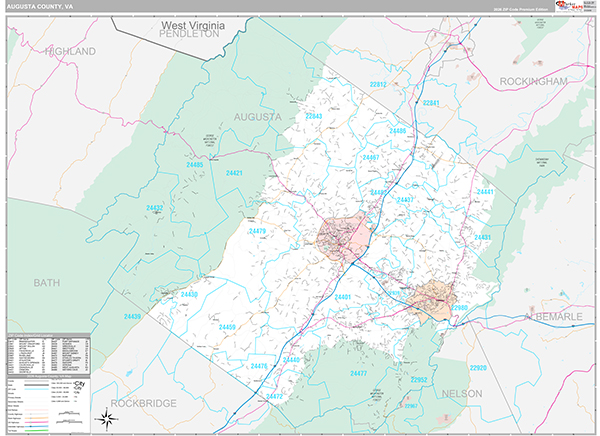600x436 pixels.
Task: Select the Augusta County, VA title
Action: (41, 6)
